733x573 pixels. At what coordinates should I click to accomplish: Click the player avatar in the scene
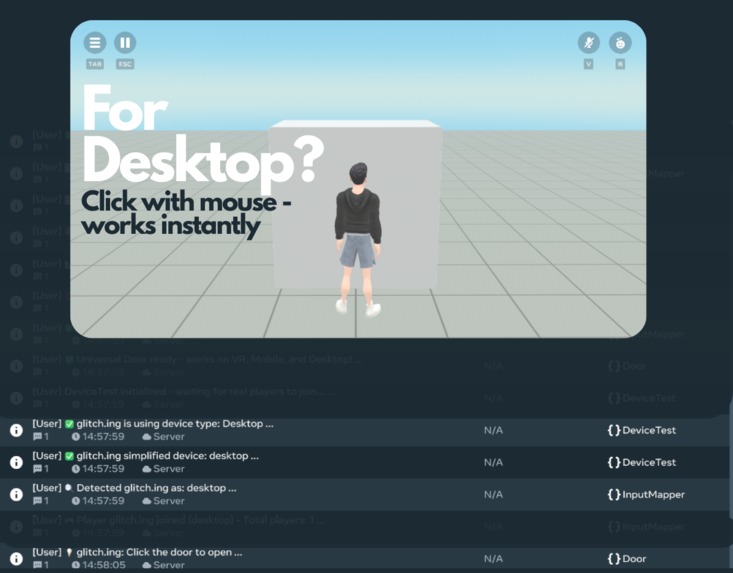[358, 239]
